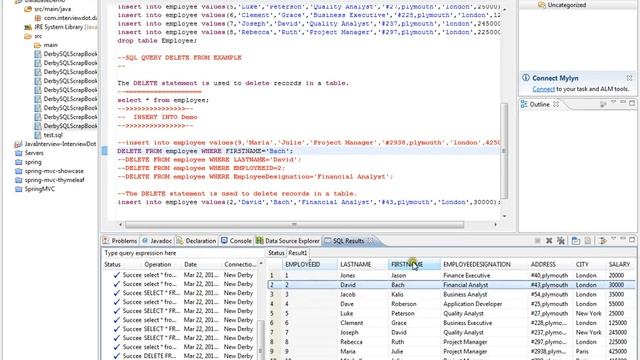Screen dimensions: 640x360
Task: Click the CITY column header
Action: [x=582, y=264]
